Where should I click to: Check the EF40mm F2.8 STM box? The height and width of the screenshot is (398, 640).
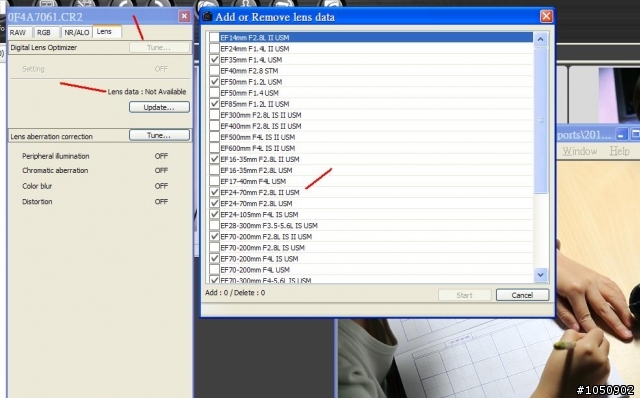coord(214,71)
